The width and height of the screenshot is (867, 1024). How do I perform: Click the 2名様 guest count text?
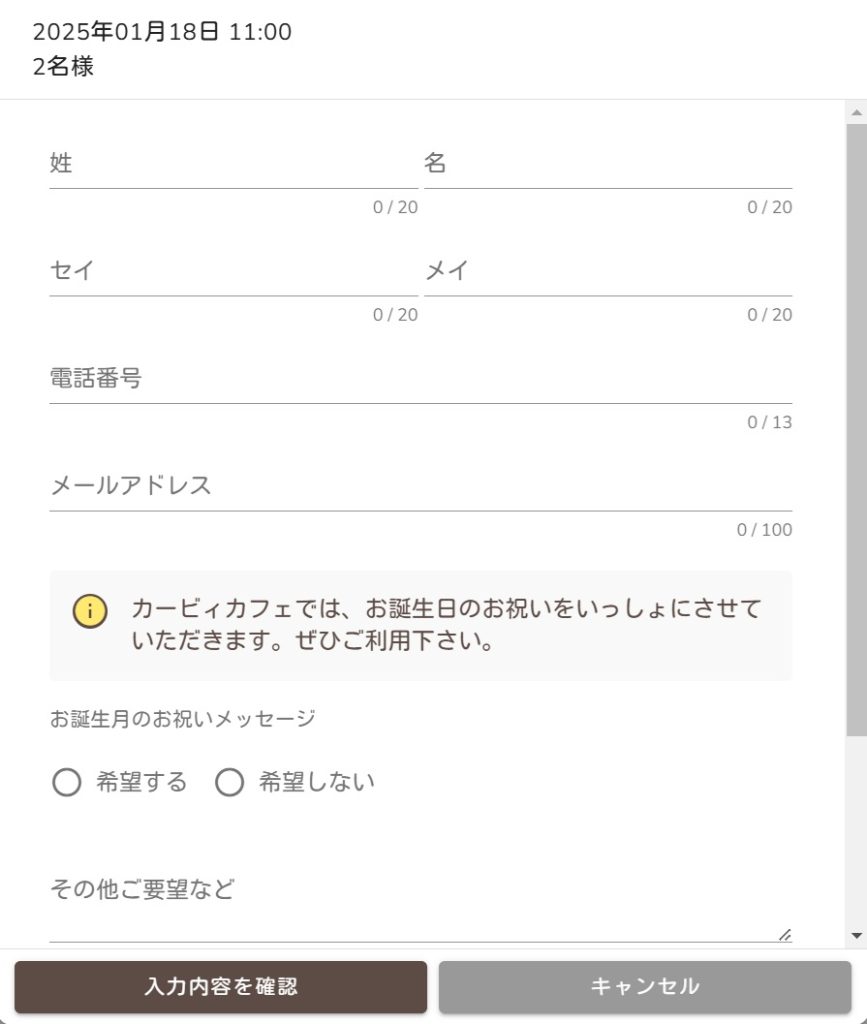point(63,68)
